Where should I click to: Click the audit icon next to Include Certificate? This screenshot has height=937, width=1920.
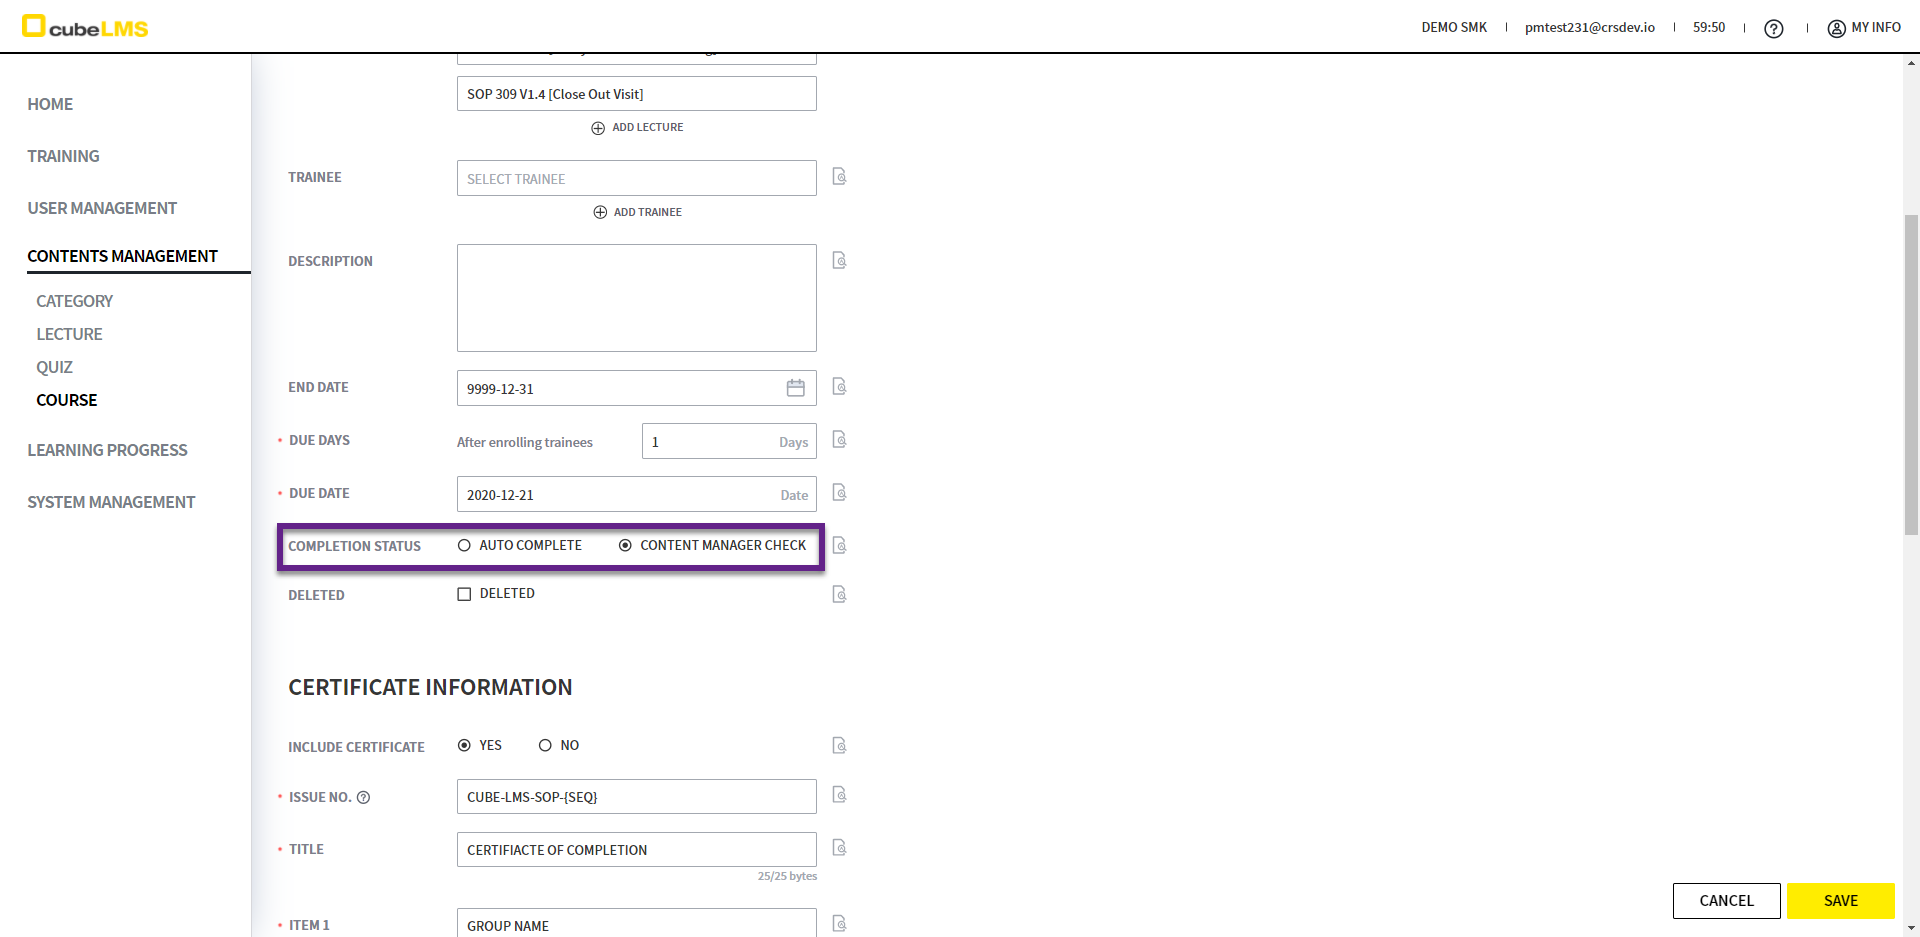click(839, 746)
